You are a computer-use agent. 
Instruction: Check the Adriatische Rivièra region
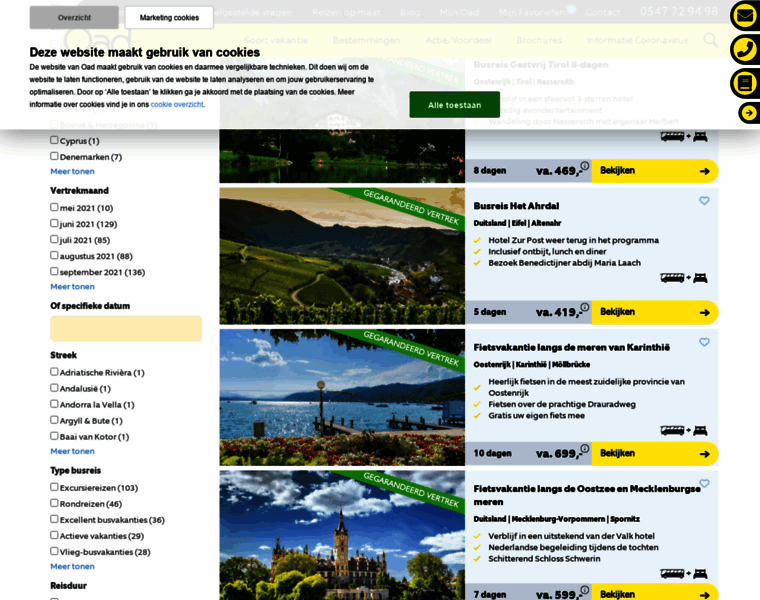[54, 372]
